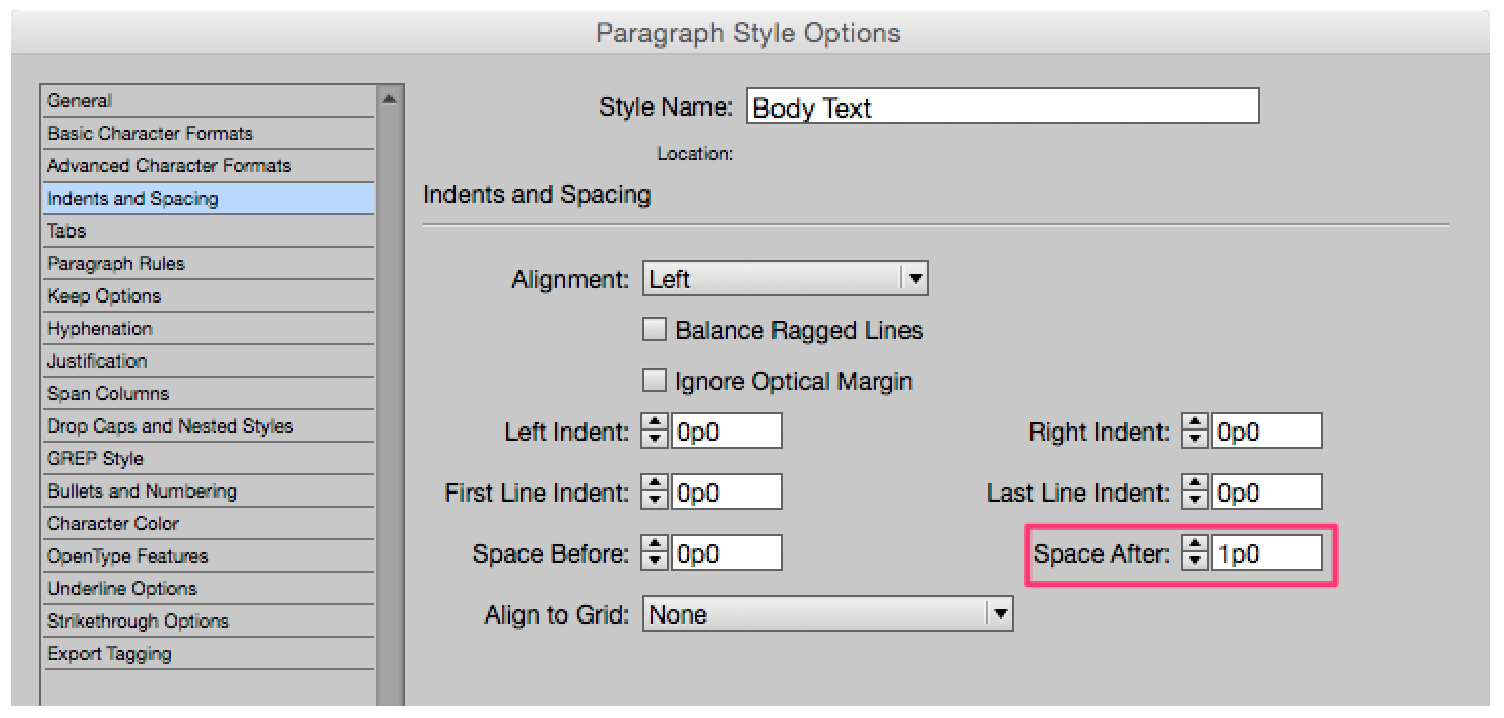Click the Space Before stepper arrows
This screenshot has height=718, width=1504.
pyautogui.click(x=655, y=554)
